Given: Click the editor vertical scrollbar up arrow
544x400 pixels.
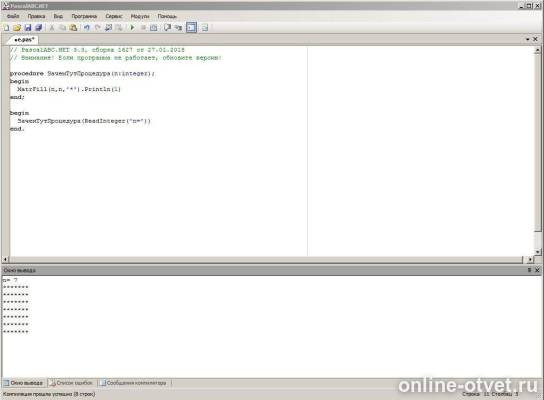Looking at the screenshot, I should [537, 50].
